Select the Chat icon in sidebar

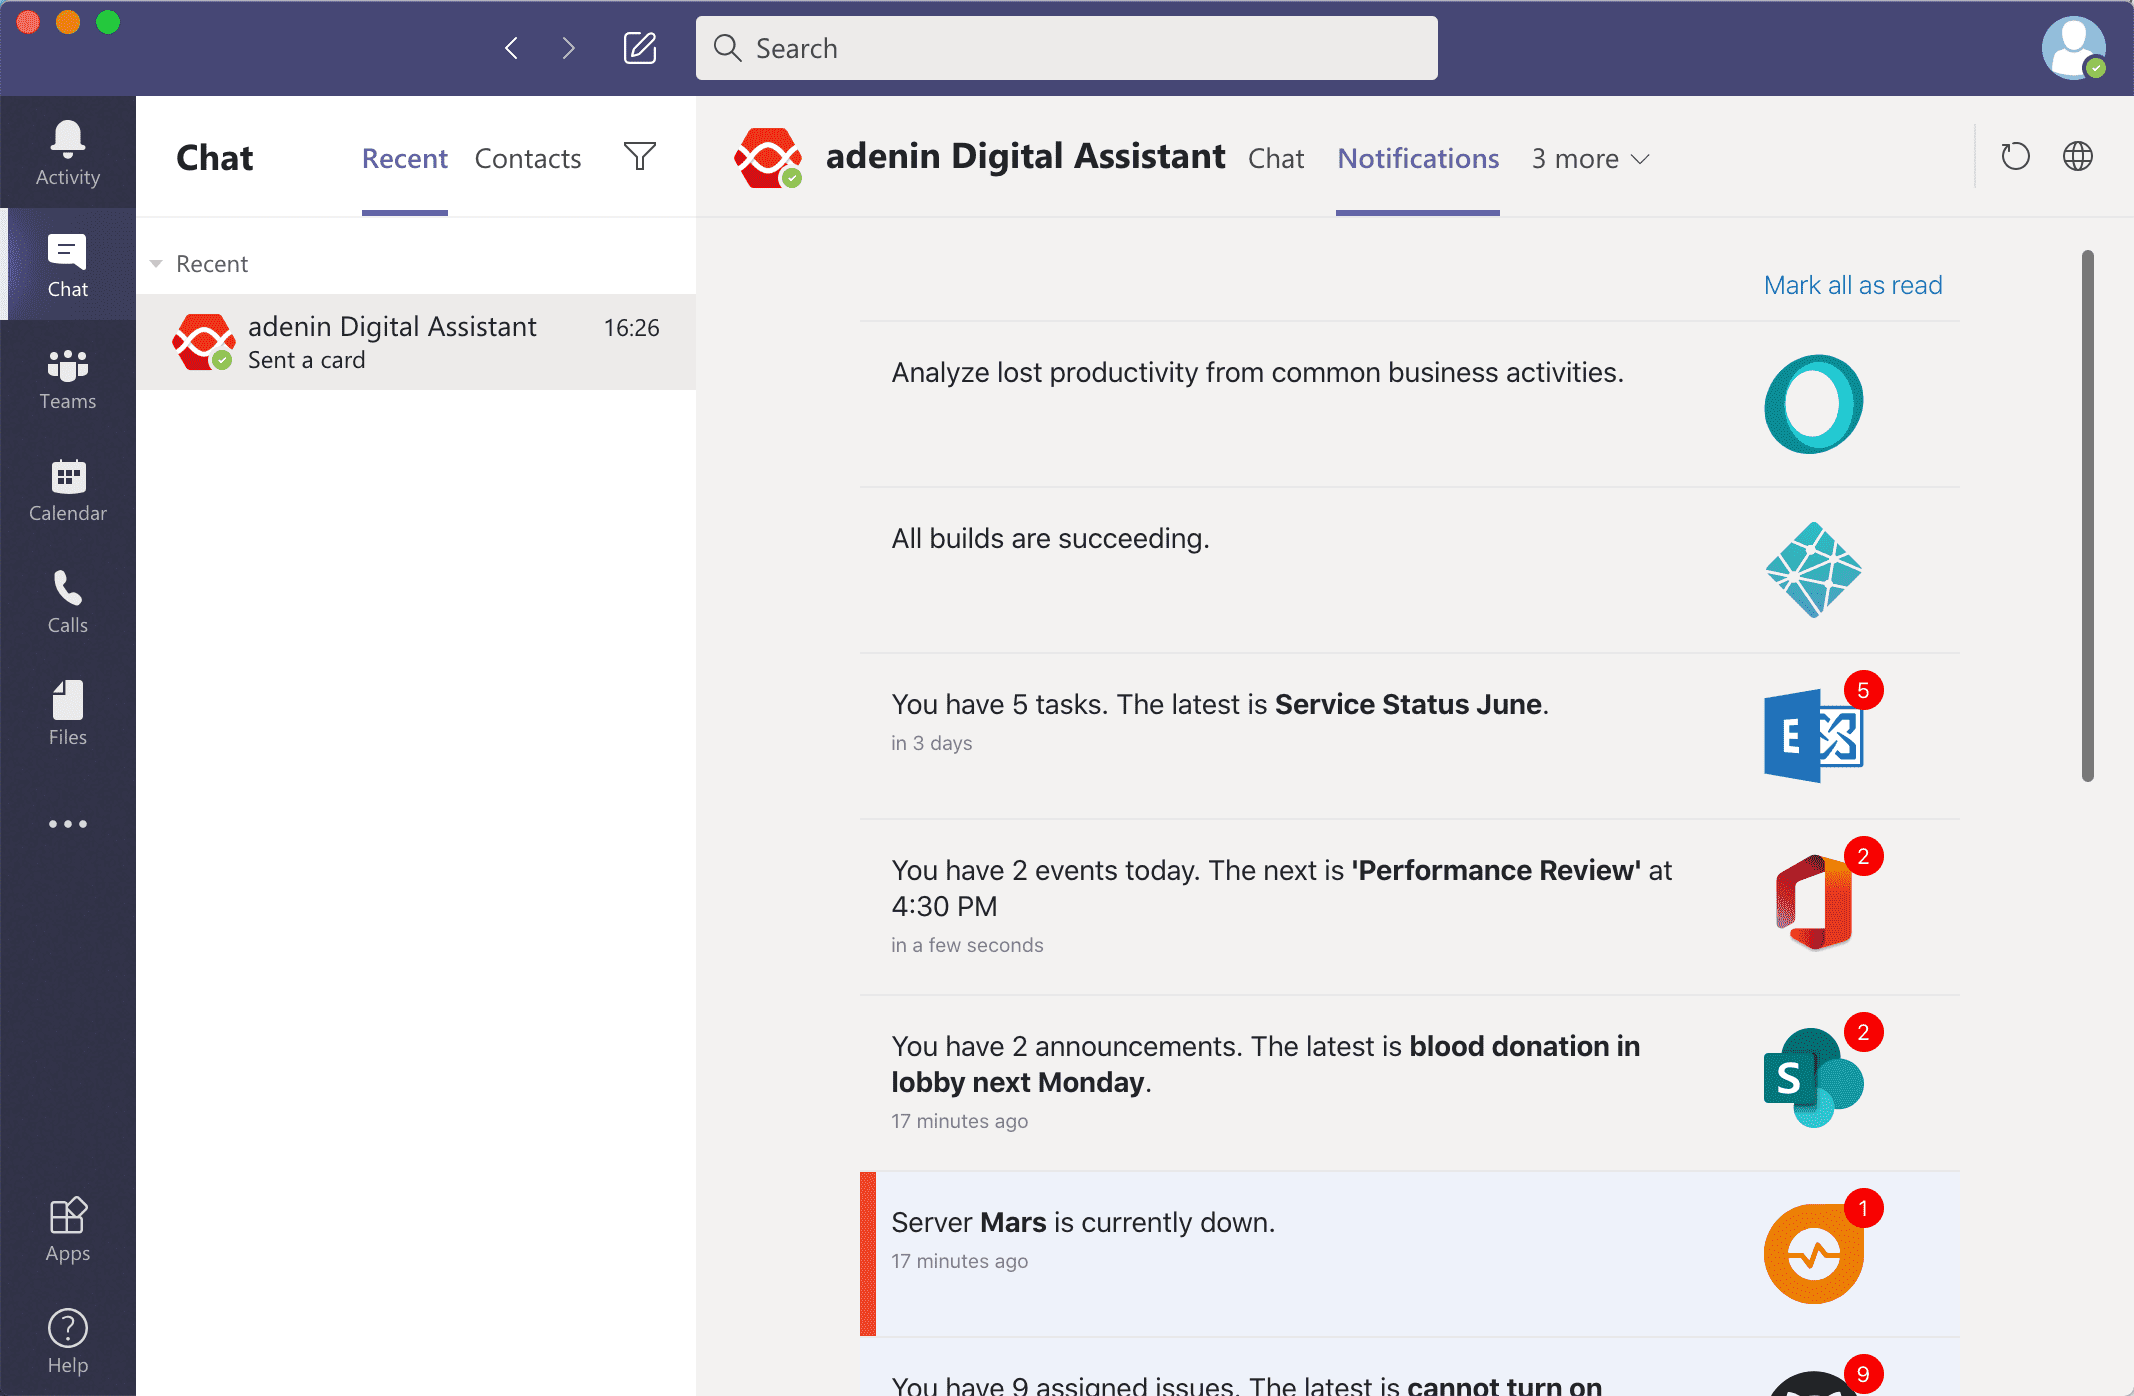[68, 265]
